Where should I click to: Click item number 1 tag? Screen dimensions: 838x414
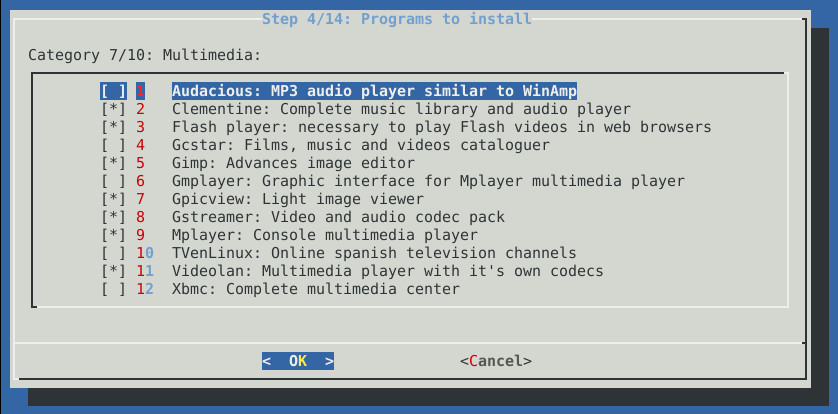[140, 91]
